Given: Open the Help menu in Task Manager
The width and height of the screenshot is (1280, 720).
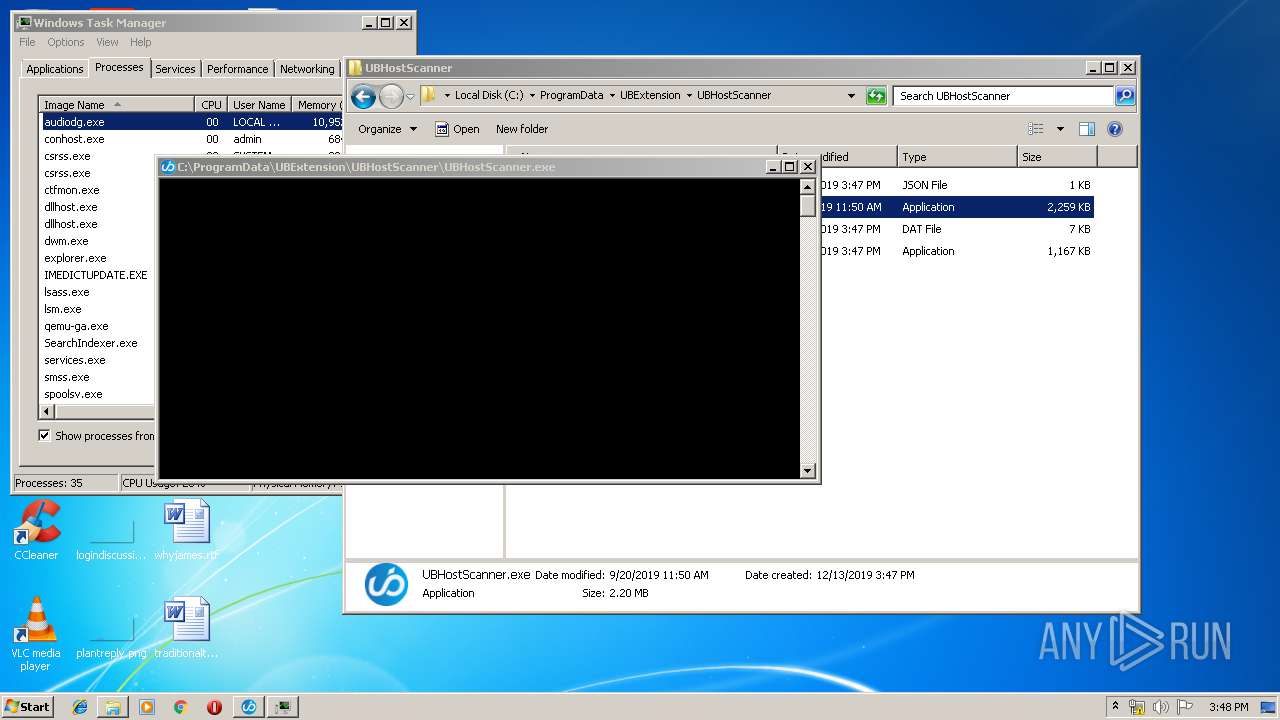Looking at the screenshot, I should pos(140,42).
